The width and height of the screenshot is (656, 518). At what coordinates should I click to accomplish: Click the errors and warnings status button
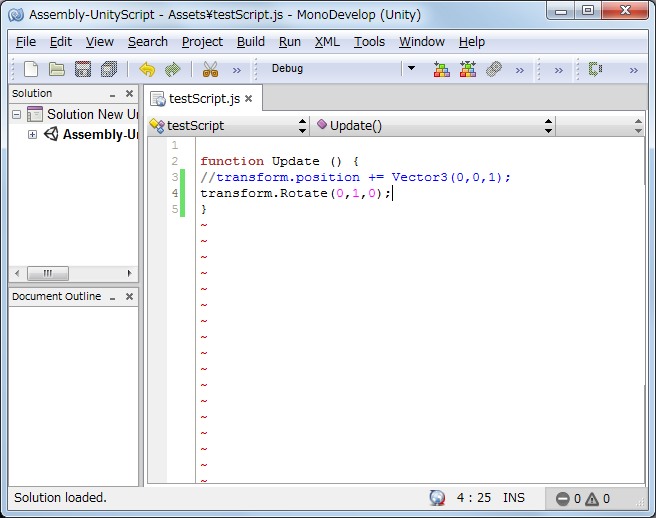click(x=583, y=498)
